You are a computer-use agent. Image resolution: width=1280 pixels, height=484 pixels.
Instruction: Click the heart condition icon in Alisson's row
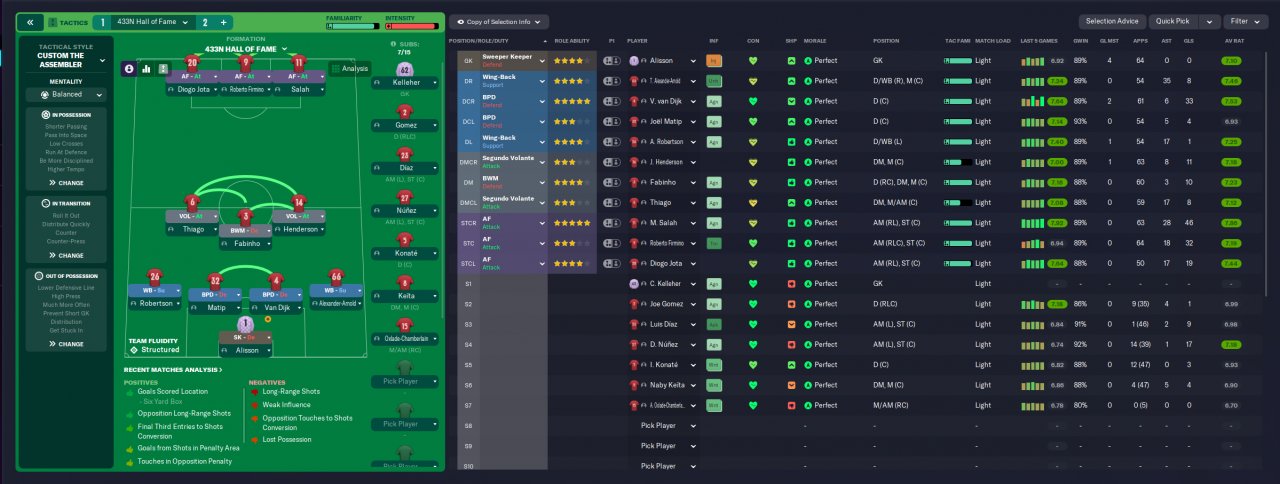pyautogui.click(x=753, y=60)
